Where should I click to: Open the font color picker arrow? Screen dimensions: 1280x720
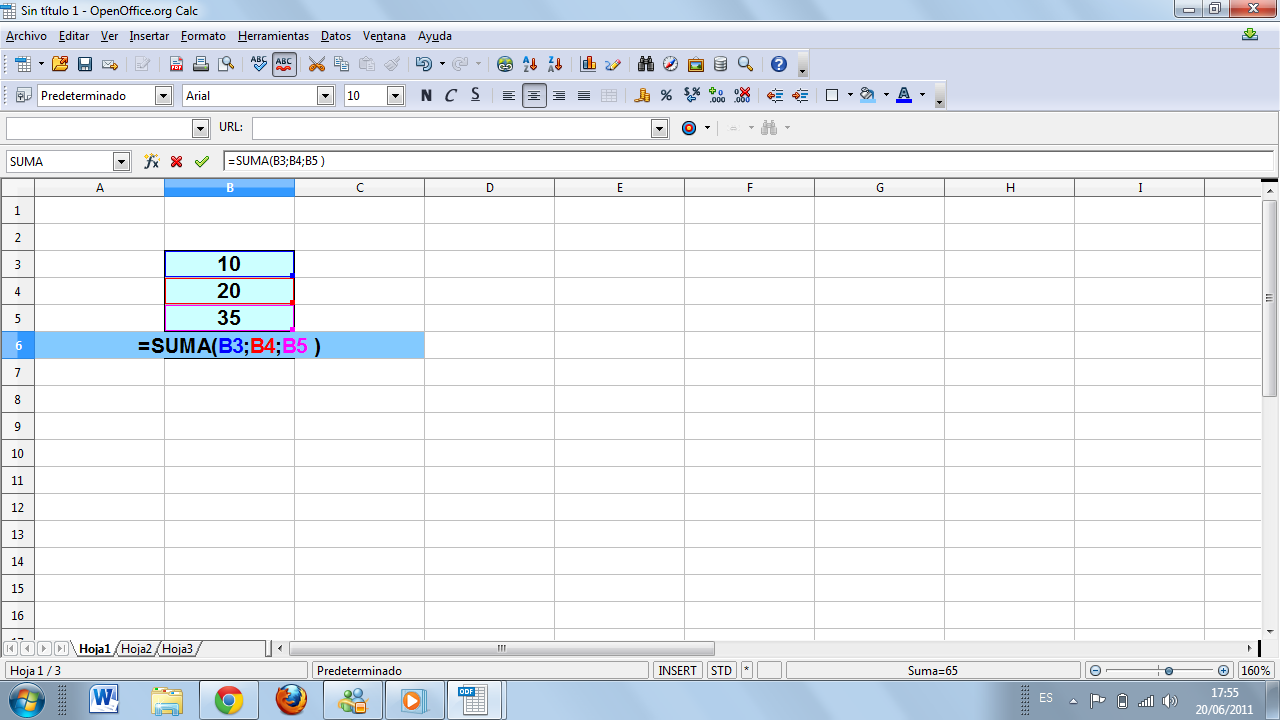(921, 95)
